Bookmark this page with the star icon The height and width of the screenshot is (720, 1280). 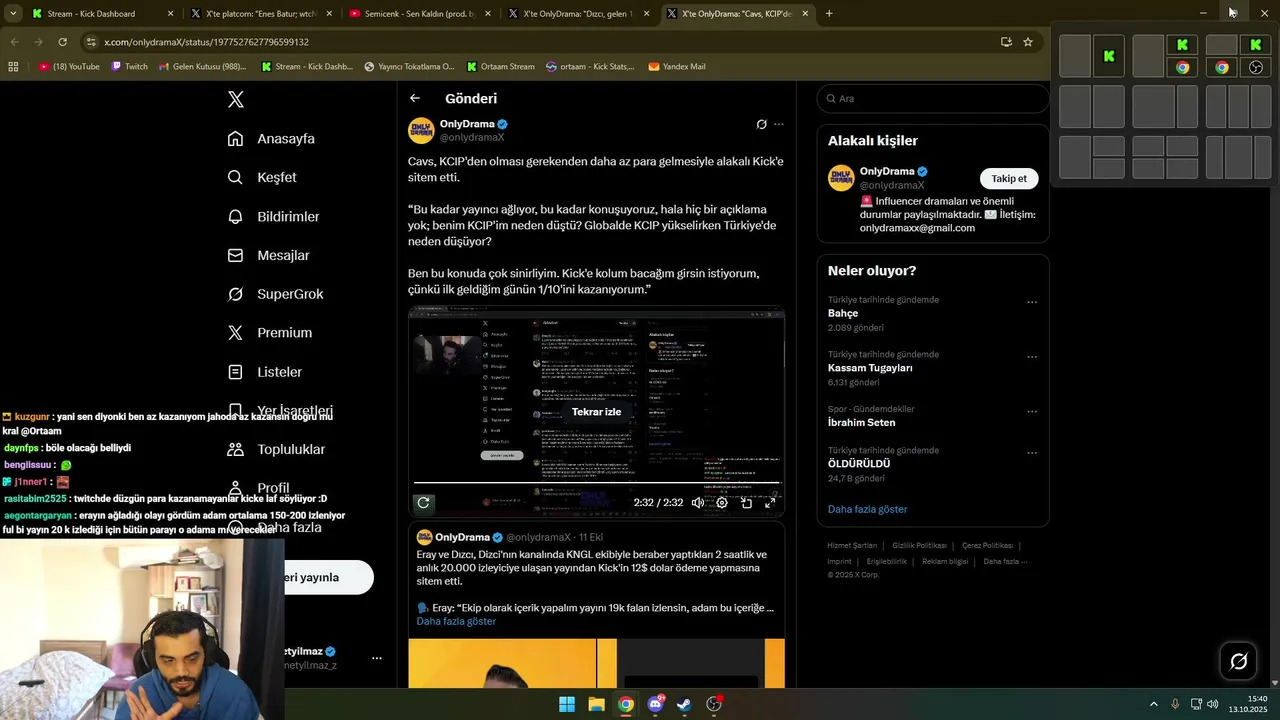1028,42
